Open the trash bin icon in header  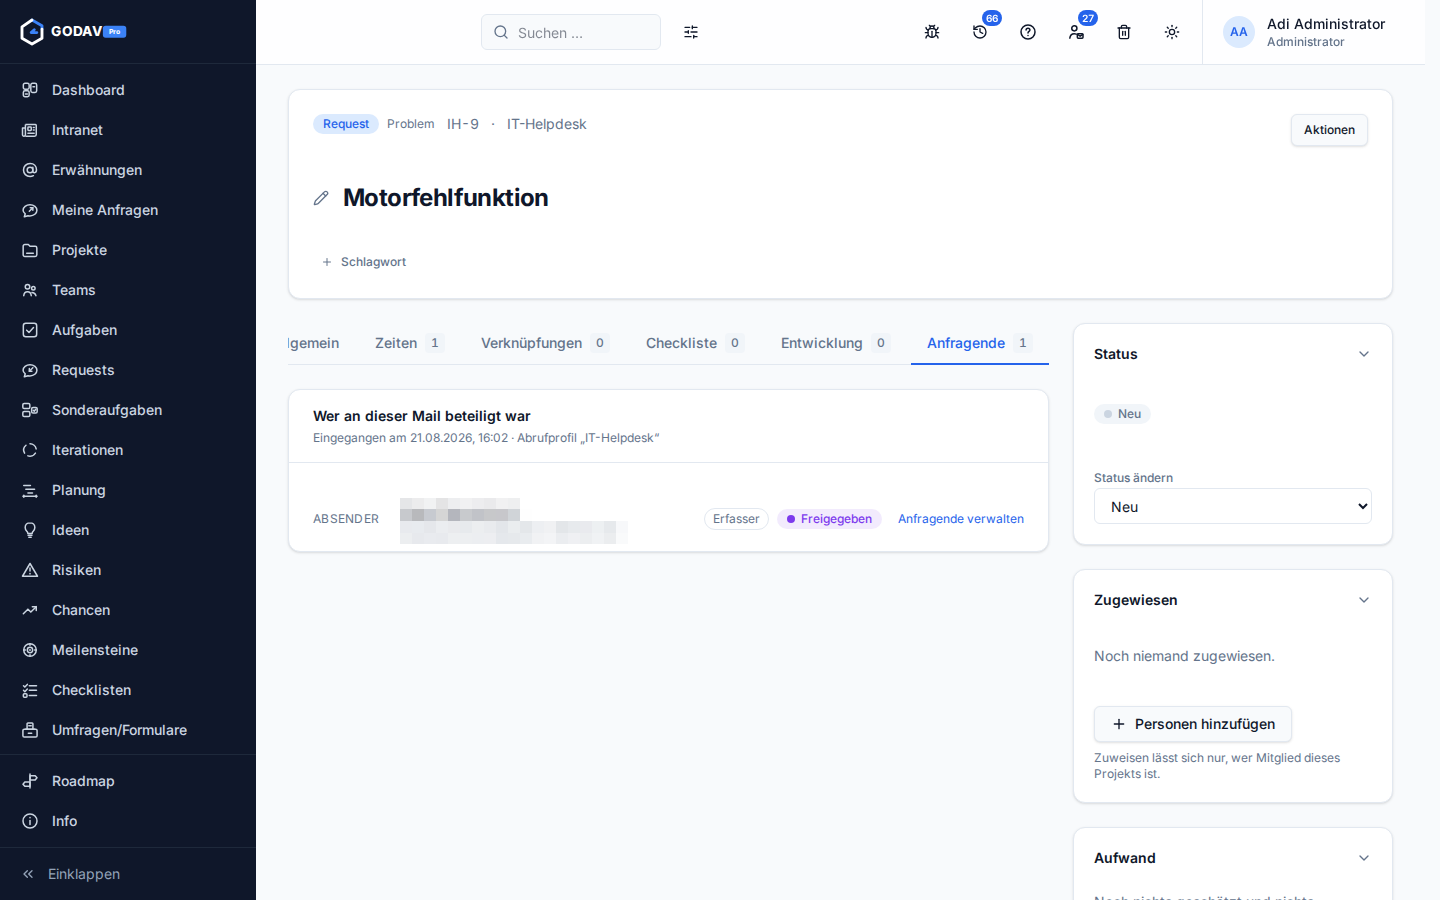click(1124, 32)
